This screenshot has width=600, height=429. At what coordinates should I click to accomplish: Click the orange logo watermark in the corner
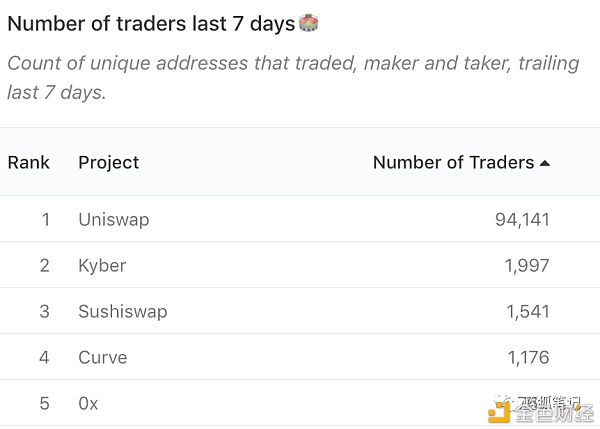[499, 411]
